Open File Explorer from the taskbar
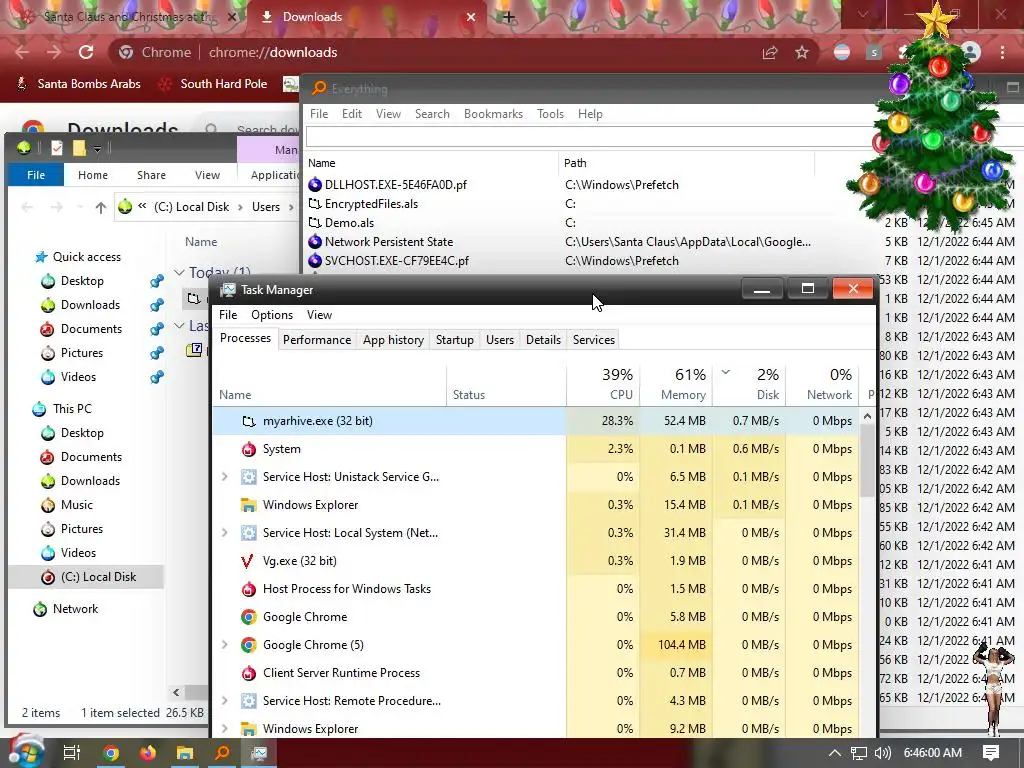This screenshot has height=768, width=1024. pyautogui.click(x=185, y=753)
